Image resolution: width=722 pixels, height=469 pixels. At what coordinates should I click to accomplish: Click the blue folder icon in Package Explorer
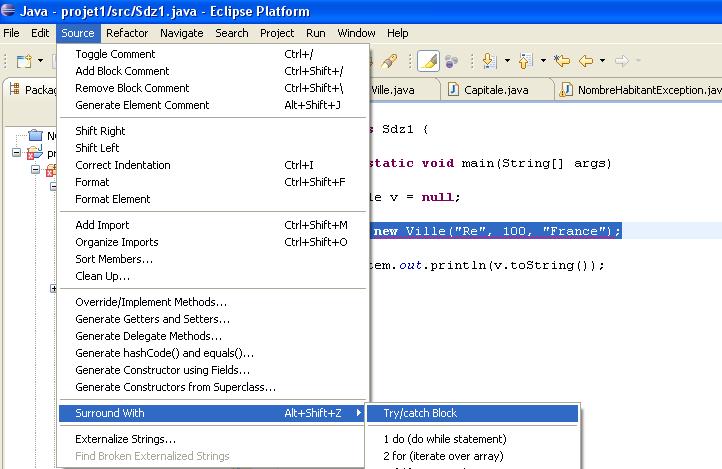pos(35,135)
